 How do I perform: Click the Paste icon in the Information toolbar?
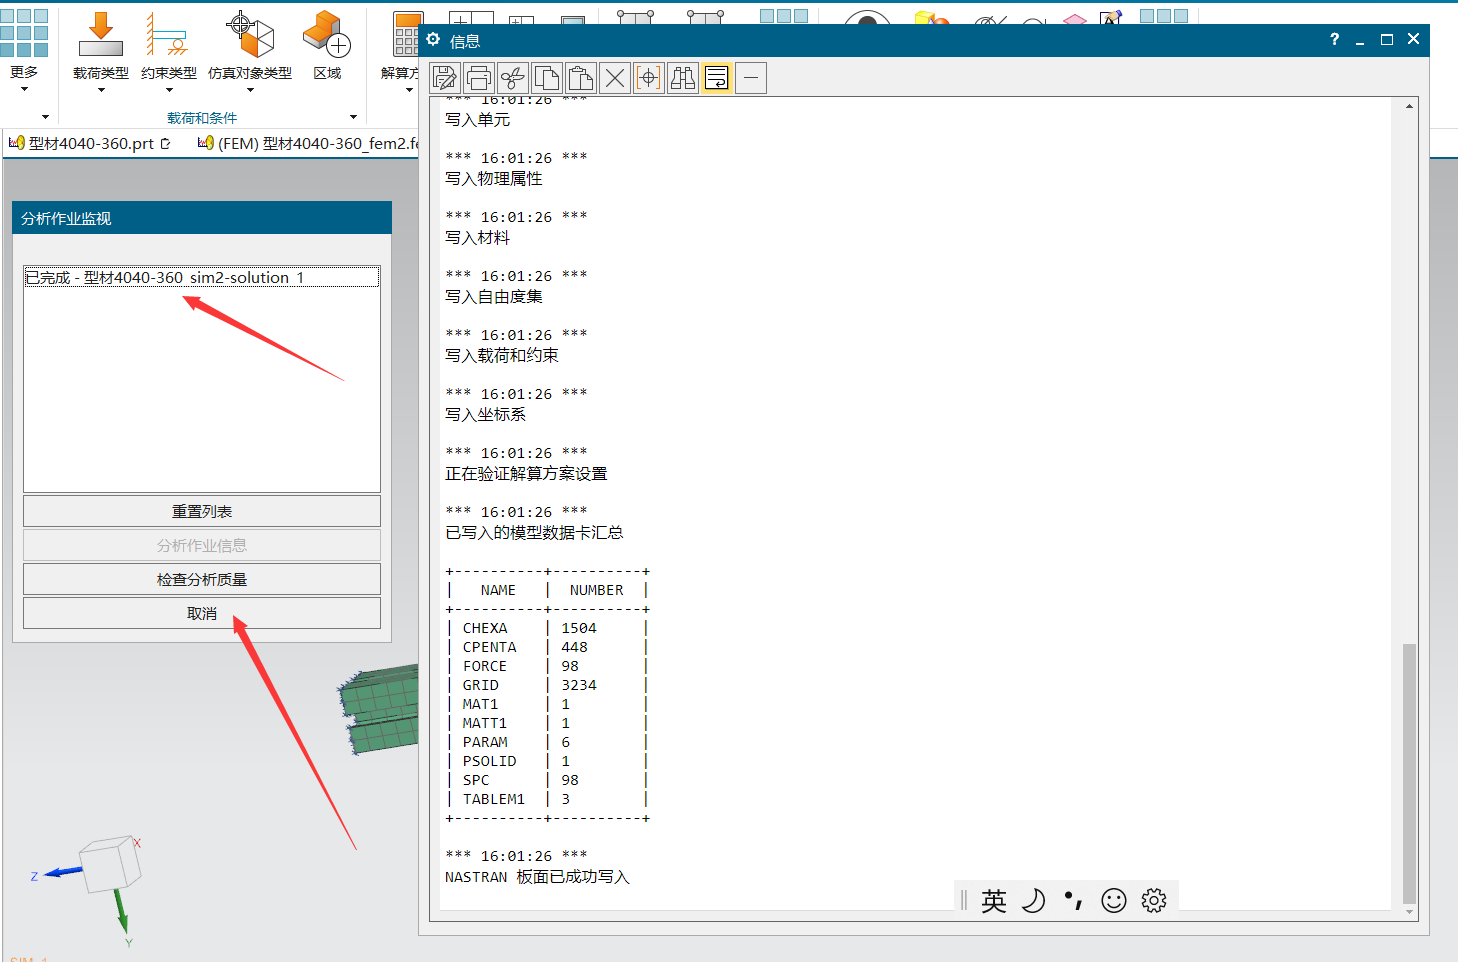tap(581, 77)
